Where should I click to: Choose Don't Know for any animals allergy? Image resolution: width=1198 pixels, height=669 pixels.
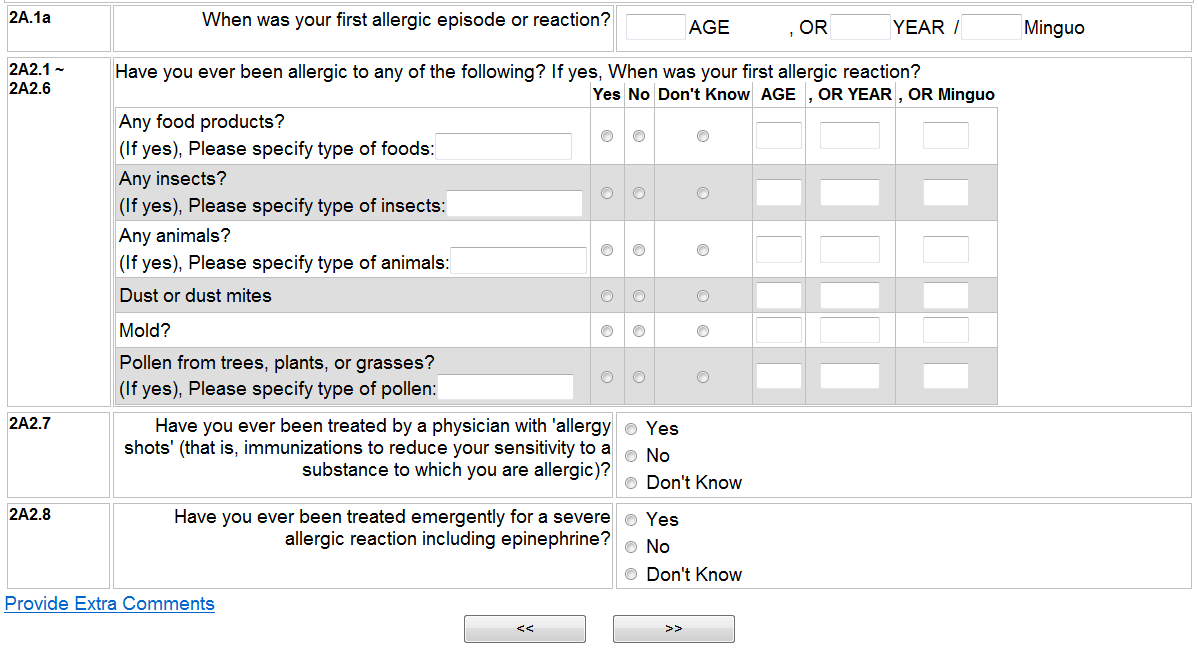pyautogui.click(x=703, y=250)
